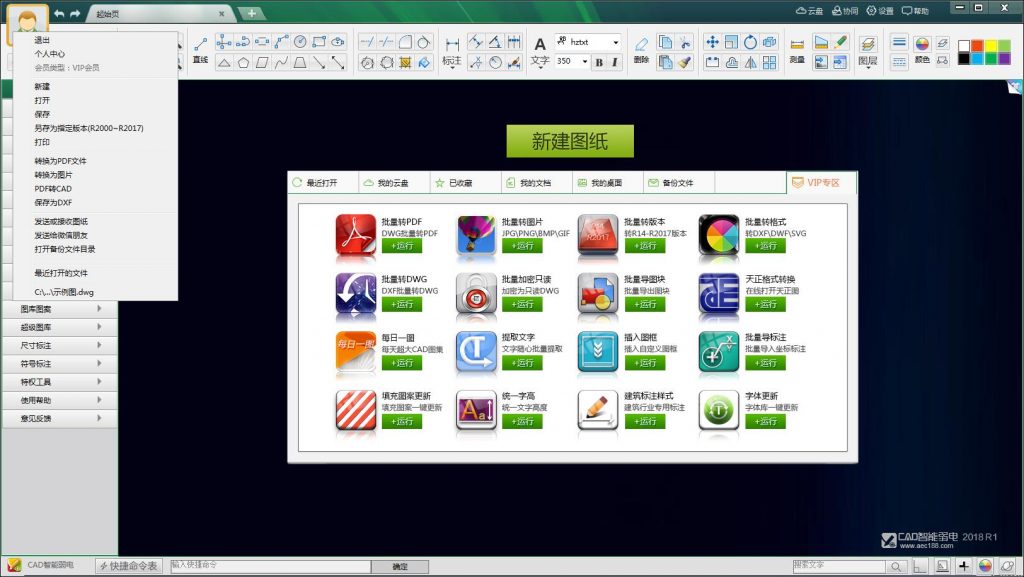Screen dimensions: 1024x577
Task: Open the 标注 dimension tool
Action: [452, 52]
